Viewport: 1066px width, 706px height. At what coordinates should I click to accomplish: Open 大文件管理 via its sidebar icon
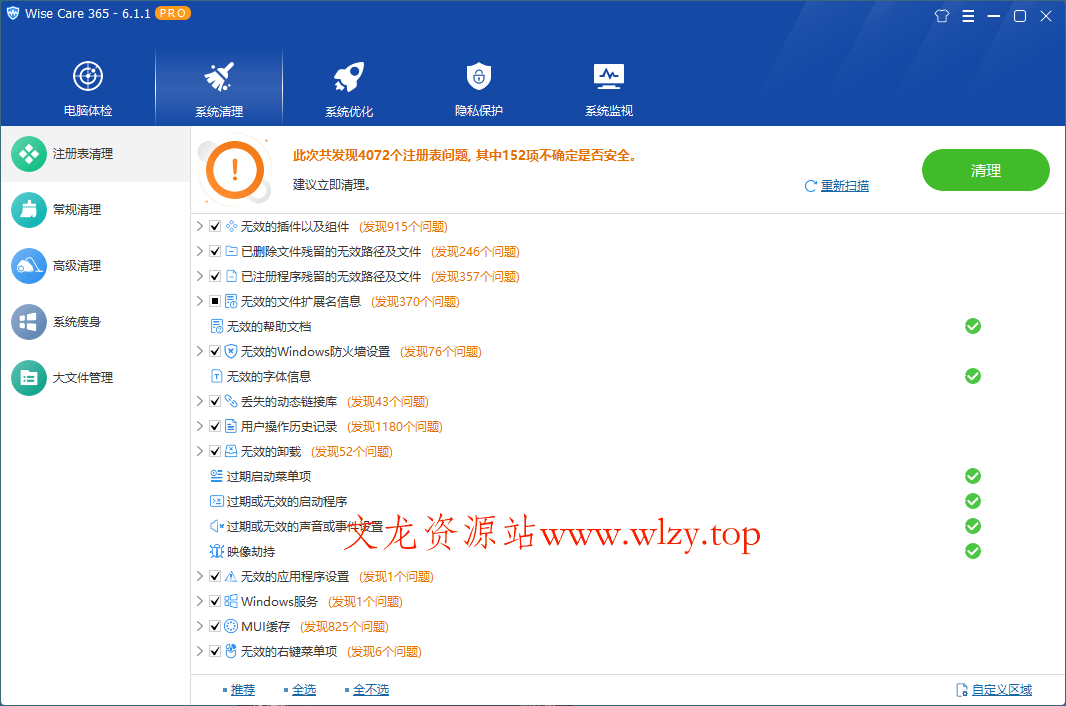pyautogui.click(x=27, y=378)
